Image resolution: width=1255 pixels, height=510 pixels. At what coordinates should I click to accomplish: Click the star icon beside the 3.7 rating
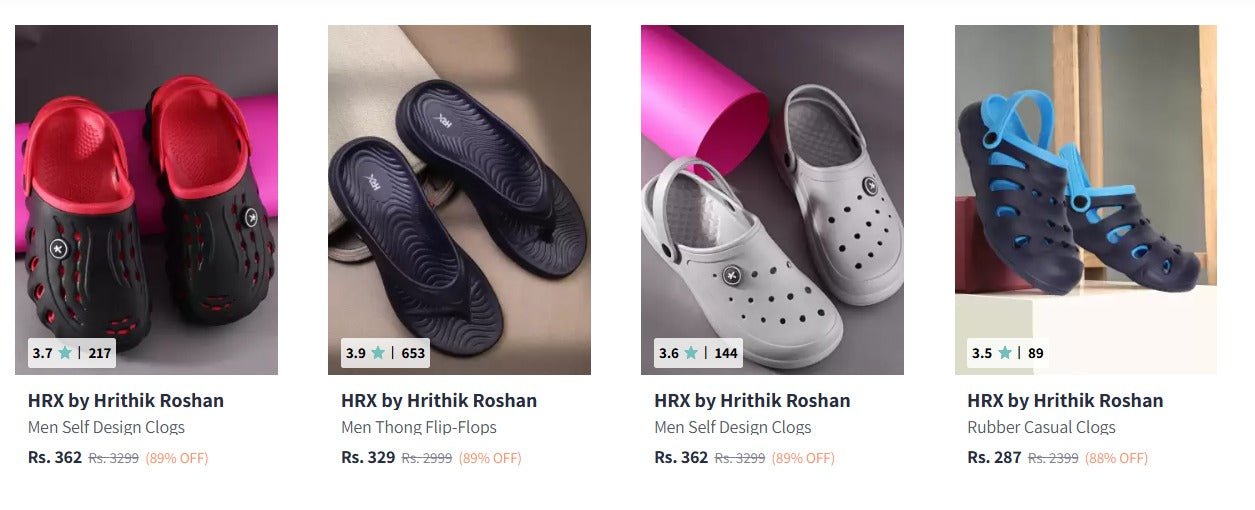click(65, 353)
